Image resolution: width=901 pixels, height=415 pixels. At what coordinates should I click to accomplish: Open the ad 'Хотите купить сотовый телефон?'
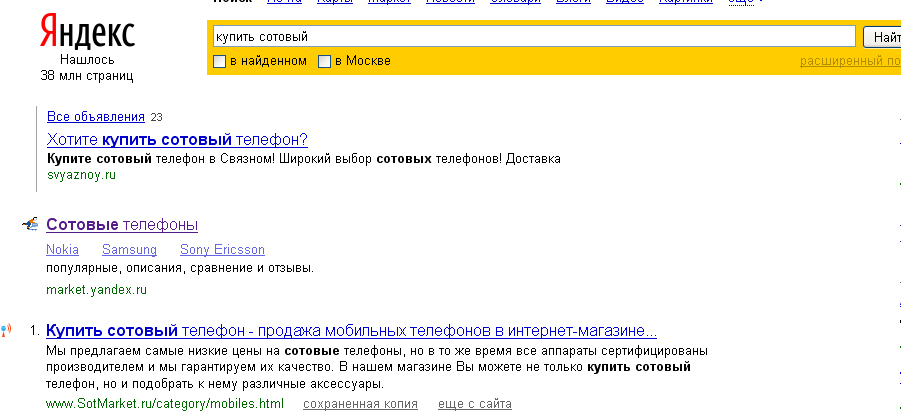[x=177, y=140]
